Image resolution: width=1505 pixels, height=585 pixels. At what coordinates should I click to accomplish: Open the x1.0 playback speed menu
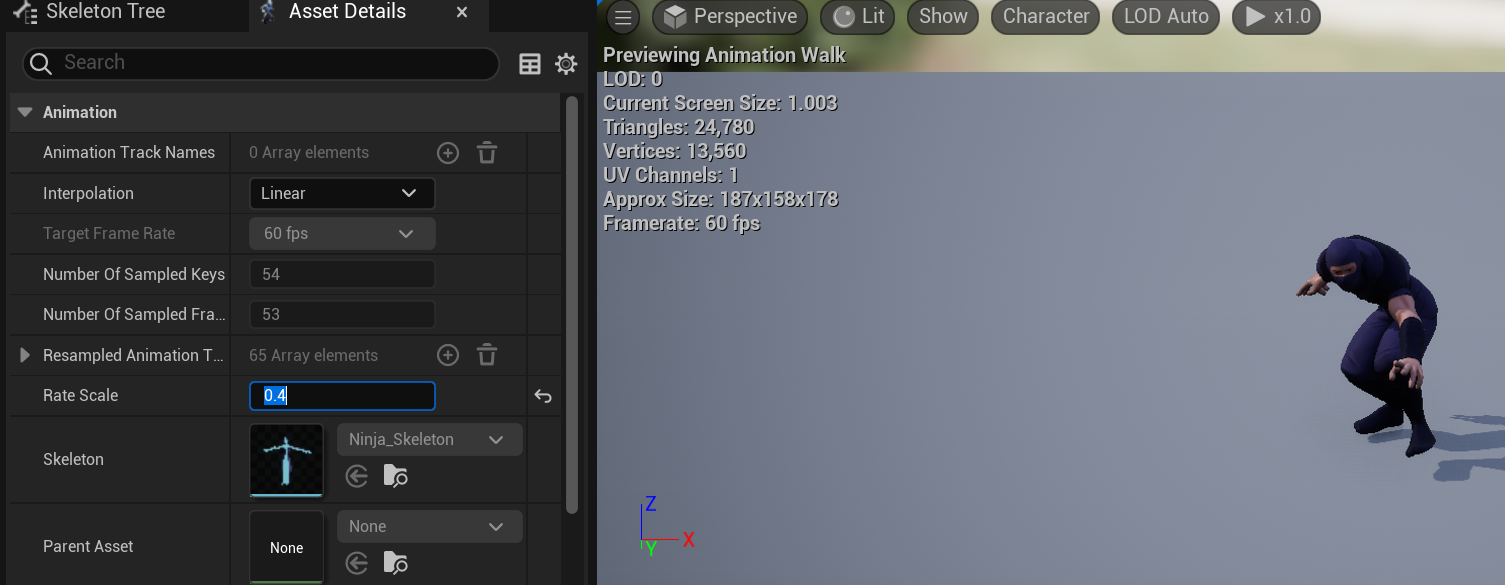point(1277,17)
